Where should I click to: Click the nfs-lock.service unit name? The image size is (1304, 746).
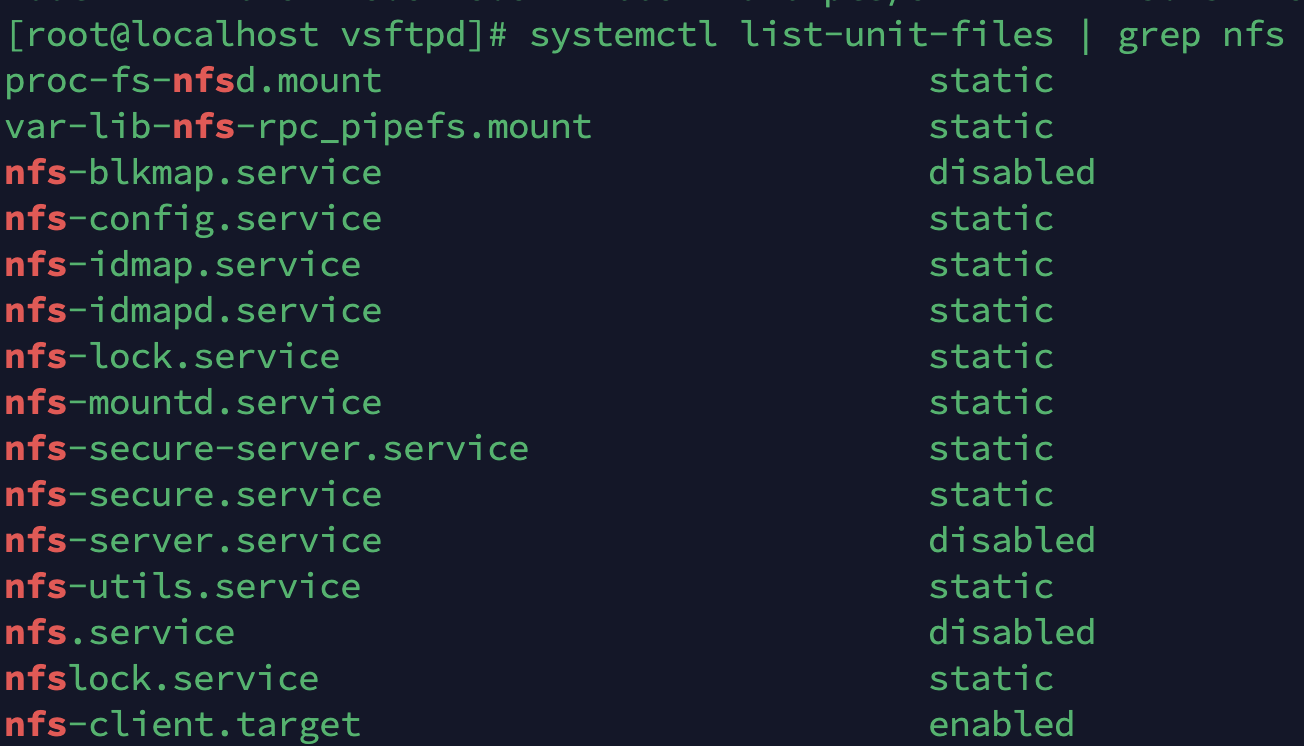point(172,357)
